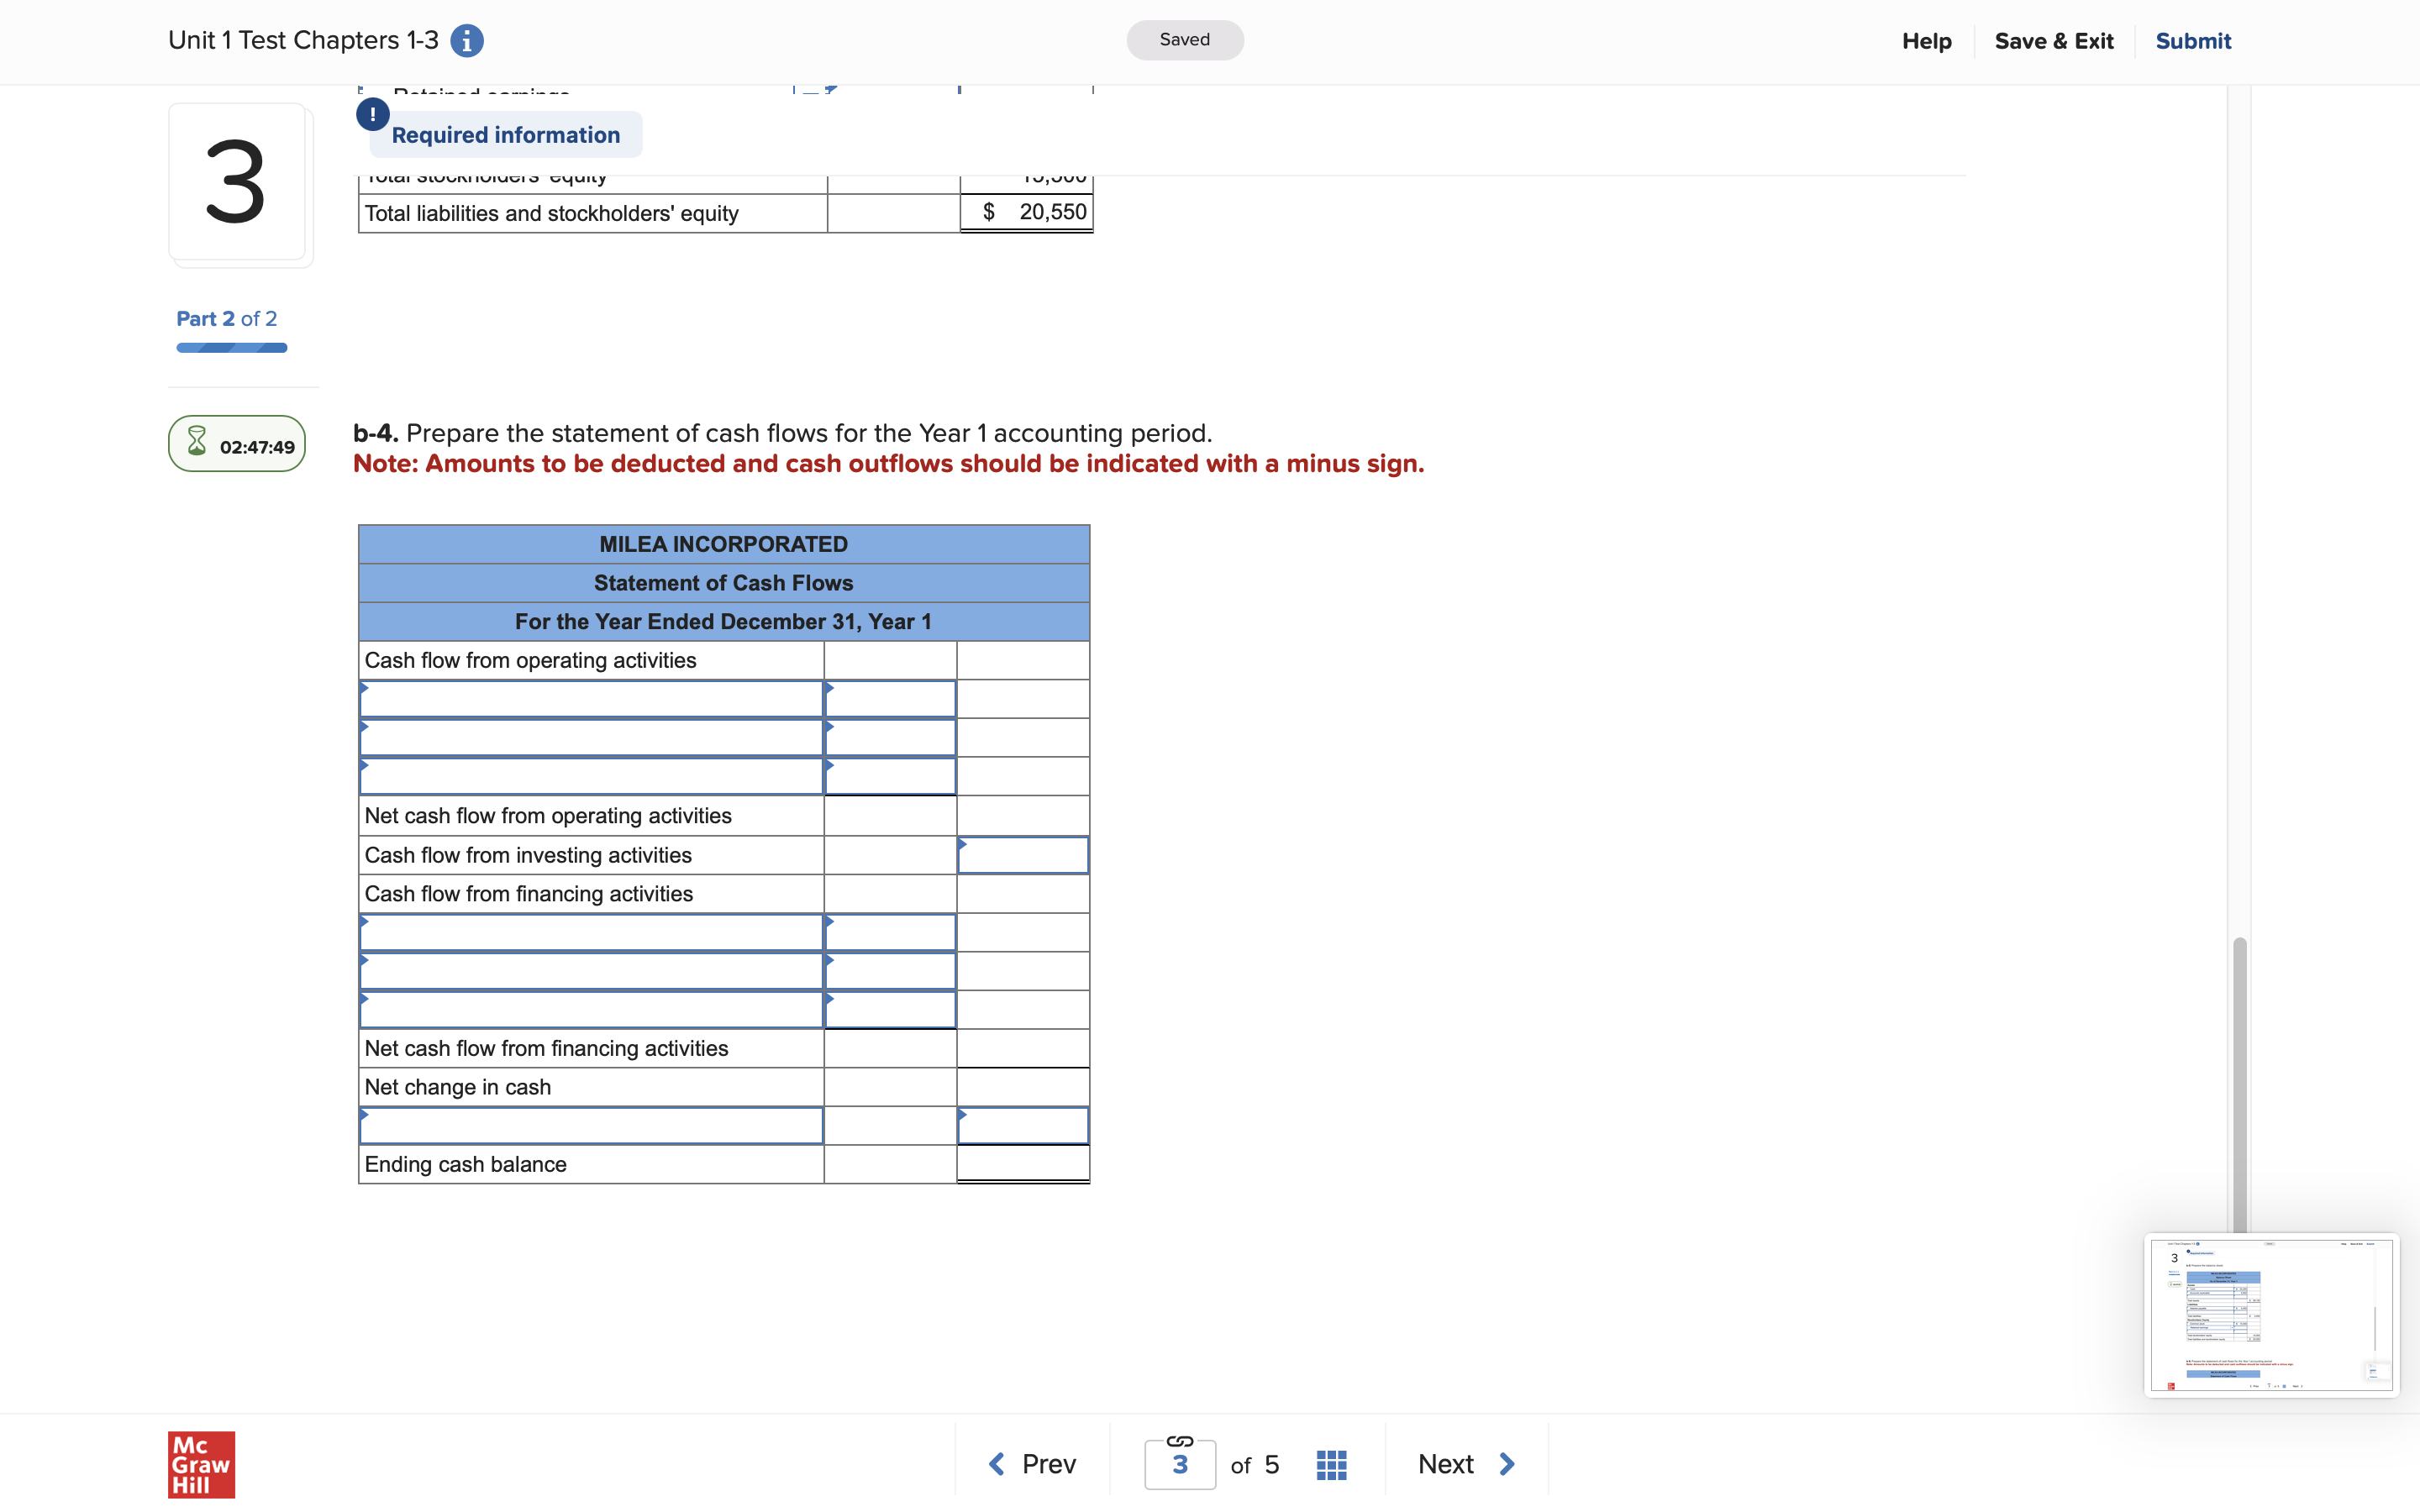Open the dropdown below Net change in cash
The image size is (2420, 1512).
click(x=590, y=1125)
